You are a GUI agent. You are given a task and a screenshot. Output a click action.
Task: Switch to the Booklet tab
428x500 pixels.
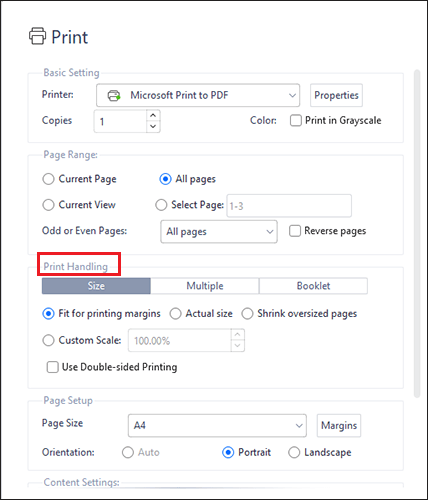[313, 286]
